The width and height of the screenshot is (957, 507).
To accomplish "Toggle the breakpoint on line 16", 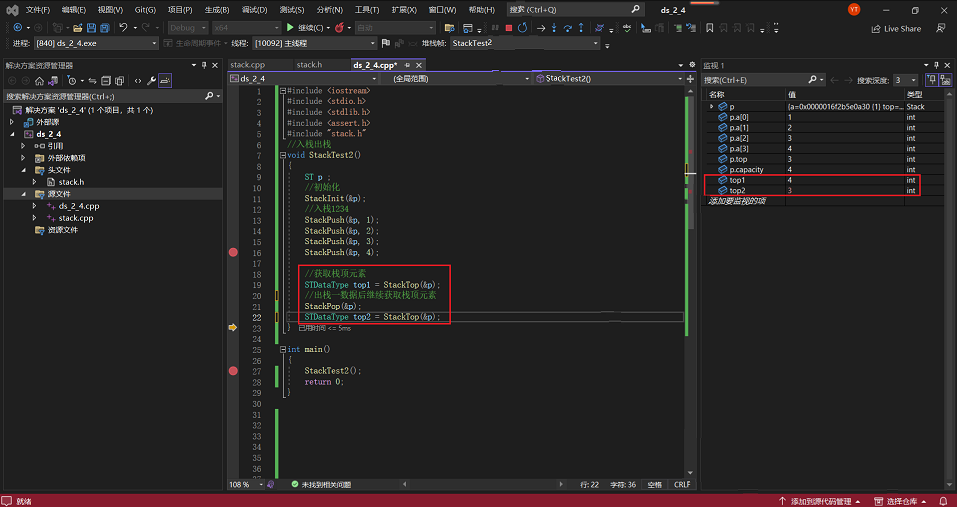I will pyautogui.click(x=233, y=252).
